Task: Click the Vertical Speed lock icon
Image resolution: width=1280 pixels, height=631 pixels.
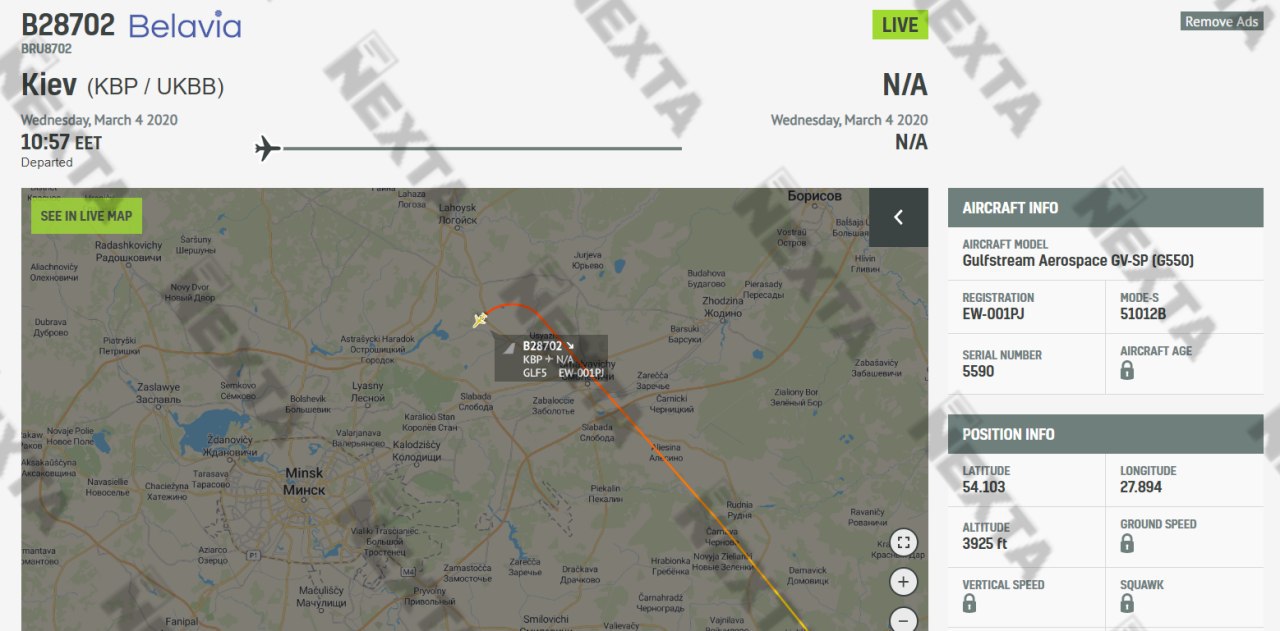Action: (969, 603)
